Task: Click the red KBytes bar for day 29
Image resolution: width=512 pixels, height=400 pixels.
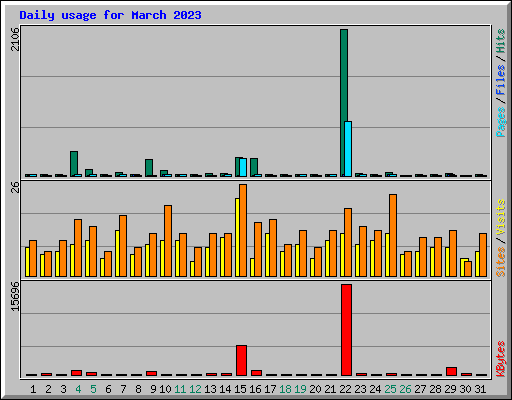Action: (451, 371)
